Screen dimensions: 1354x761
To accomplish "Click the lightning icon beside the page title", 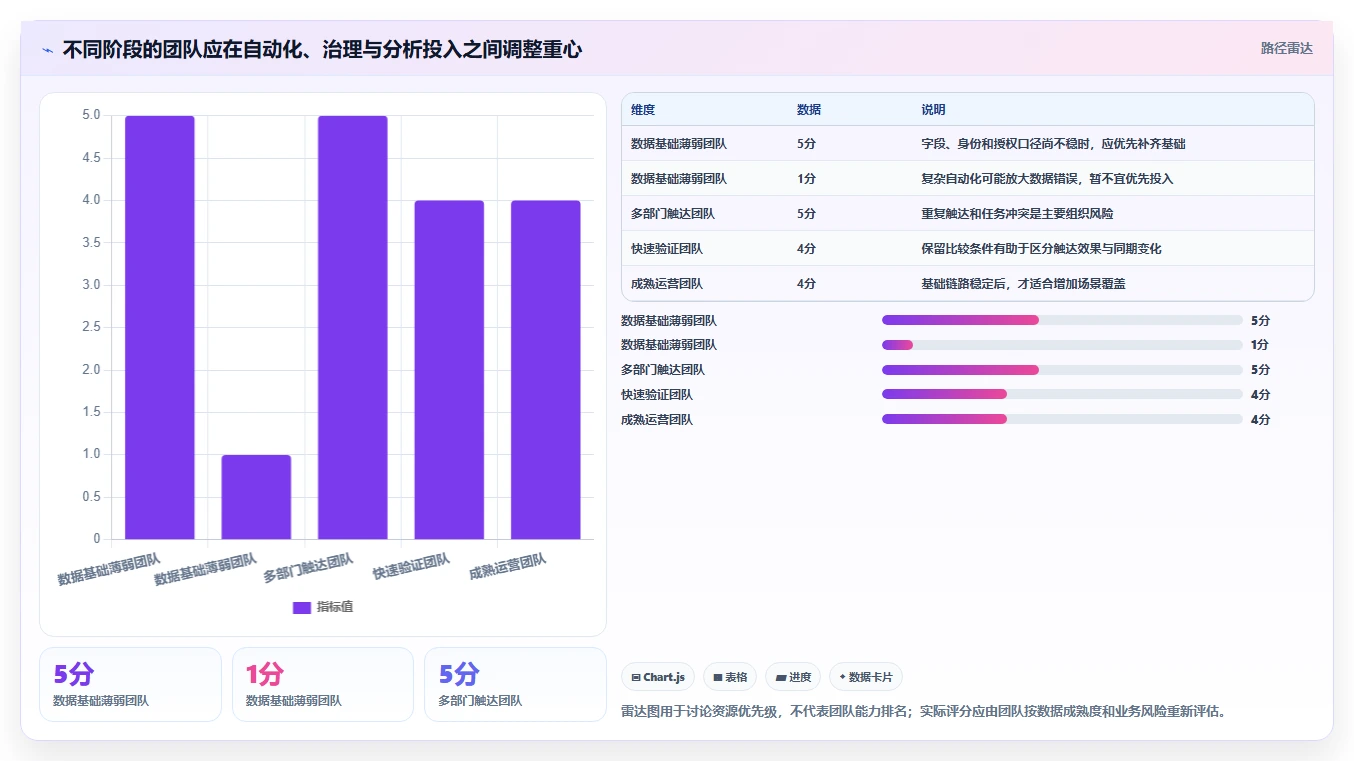I will pos(47,50).
